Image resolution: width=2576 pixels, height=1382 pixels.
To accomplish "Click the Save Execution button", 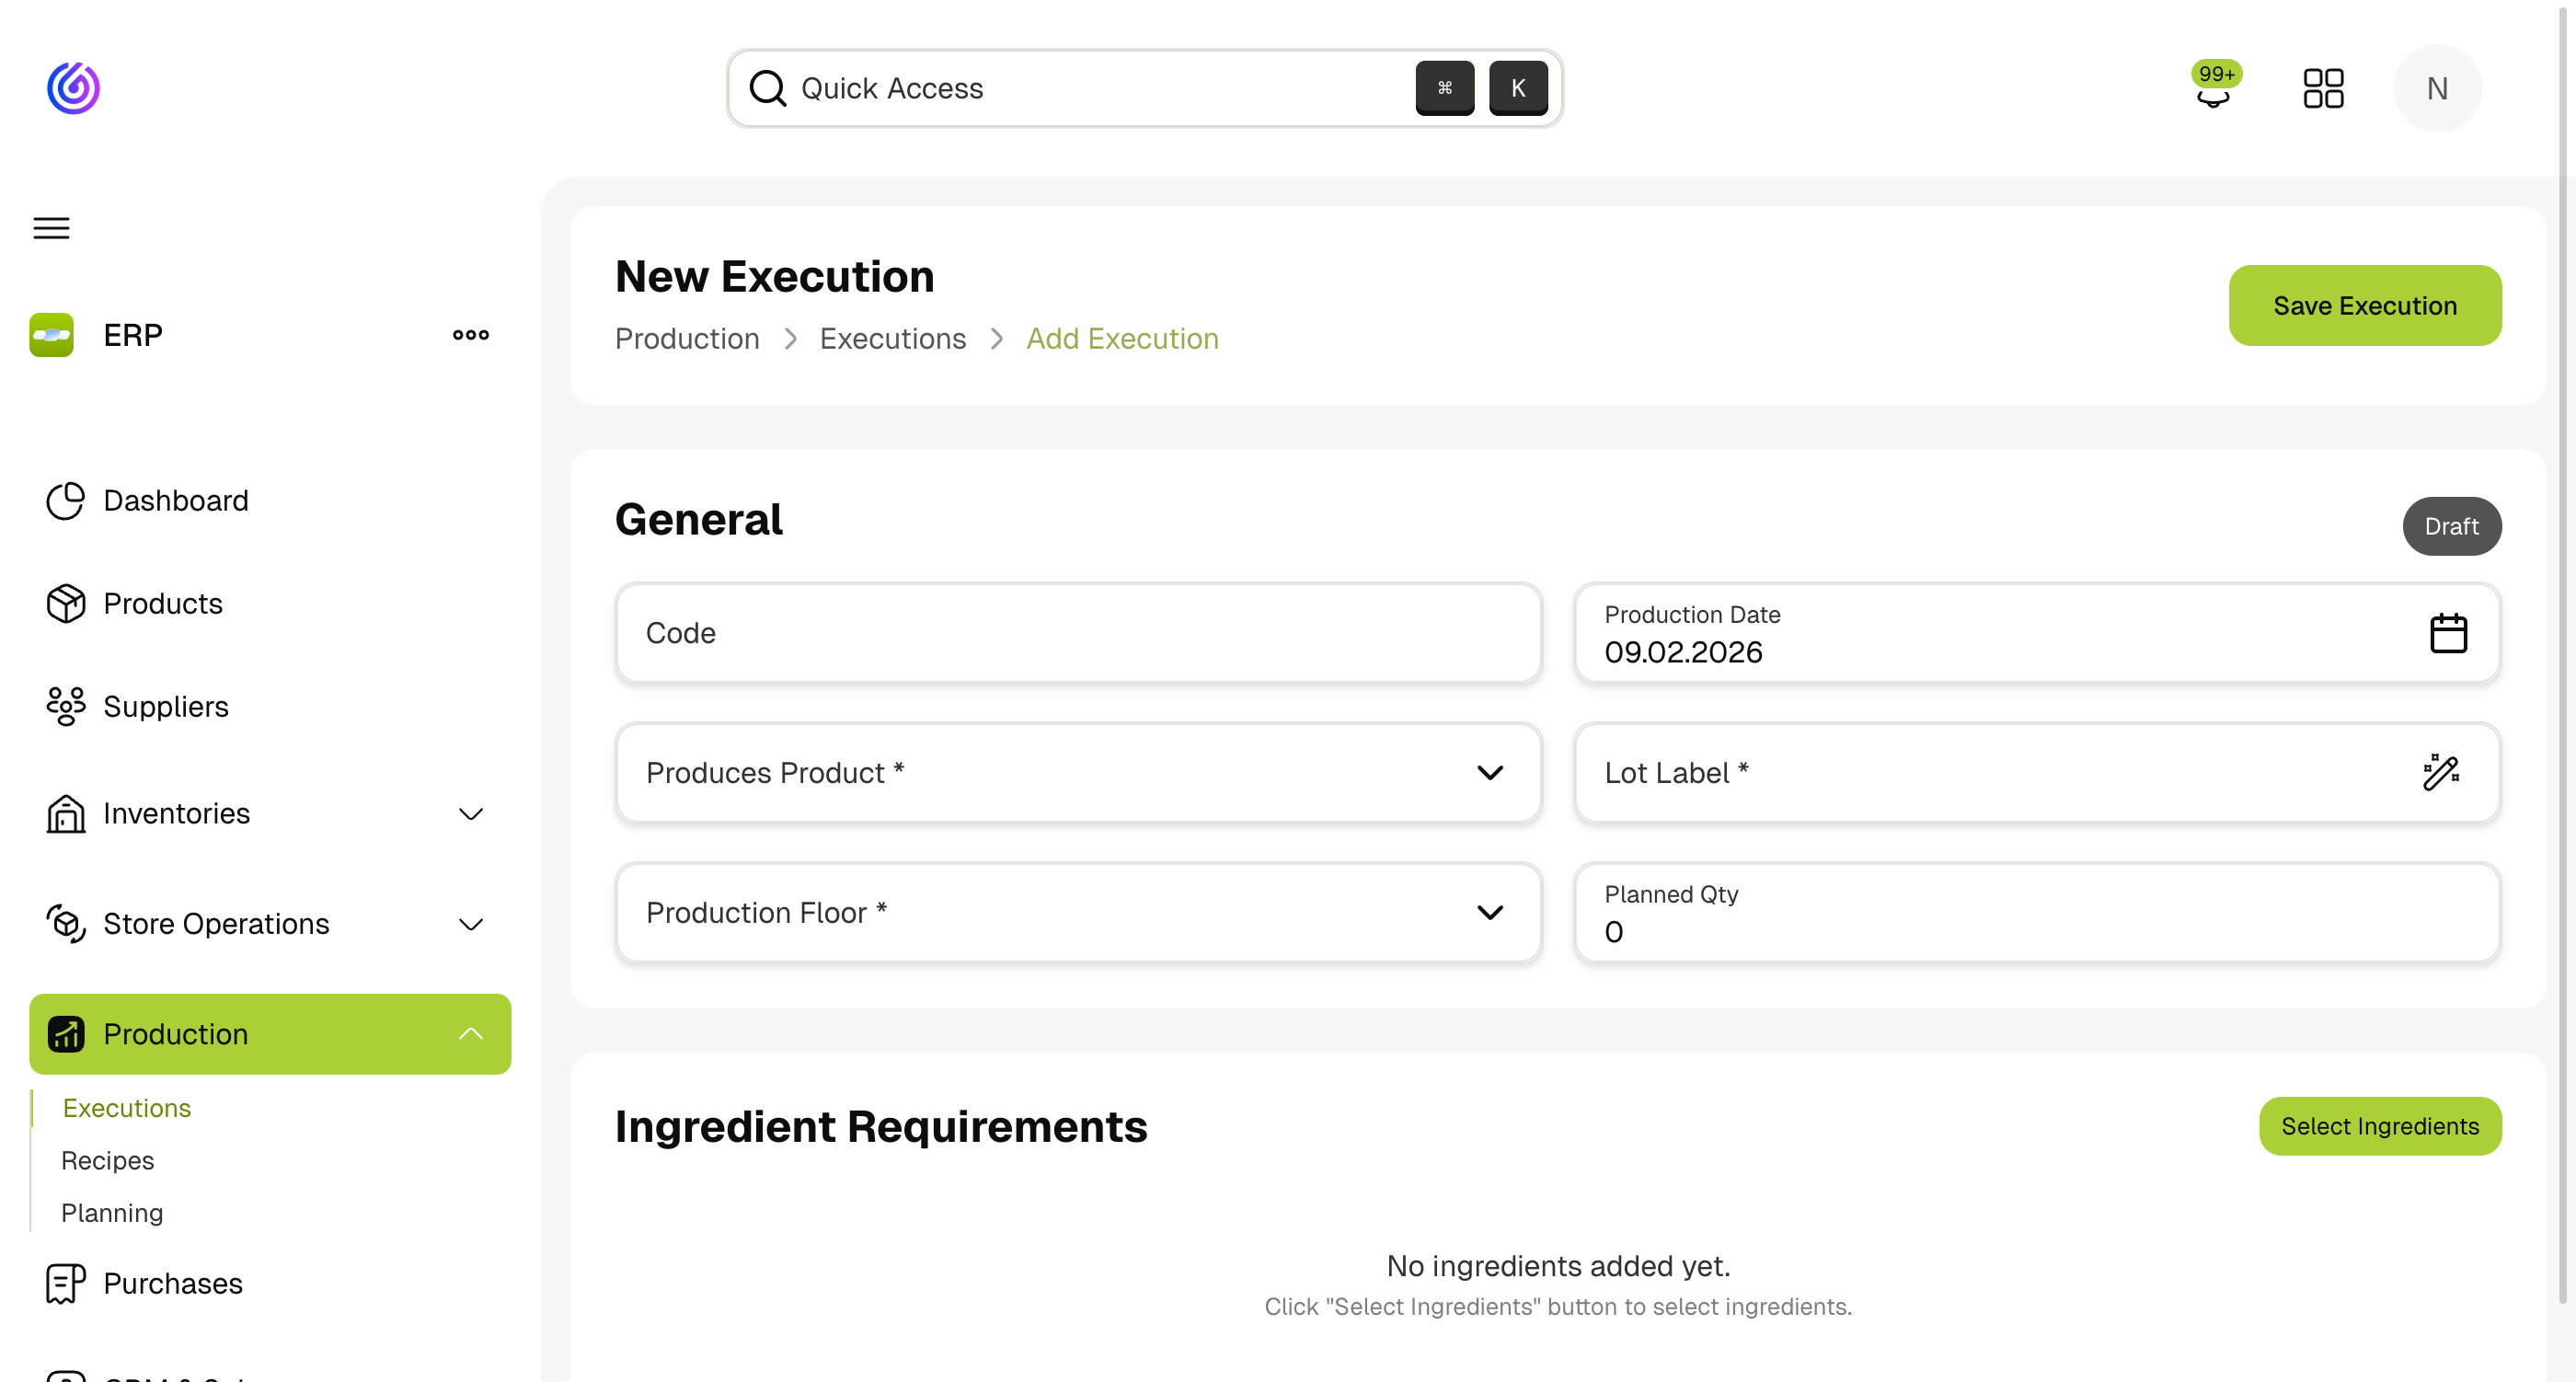I will click(2364, 305).
